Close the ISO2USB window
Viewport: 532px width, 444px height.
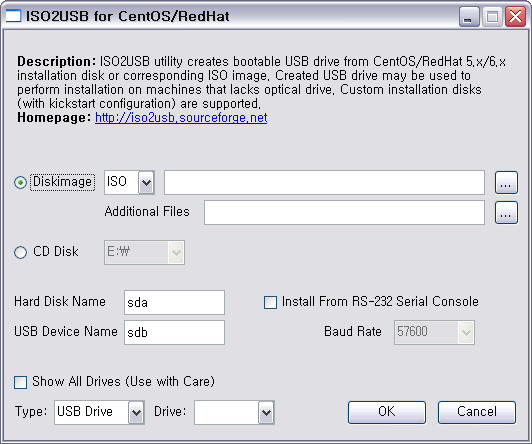(x=515, y=16)
